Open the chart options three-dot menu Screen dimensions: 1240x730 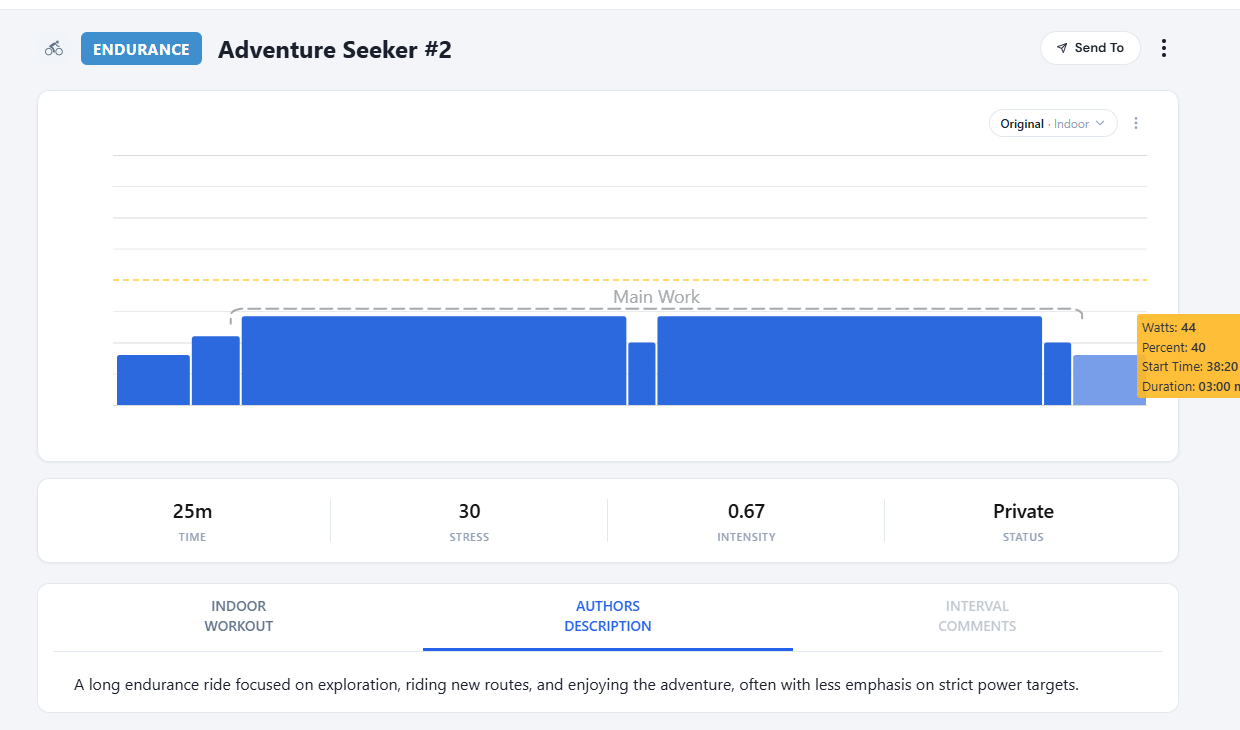click(1136, 123)
